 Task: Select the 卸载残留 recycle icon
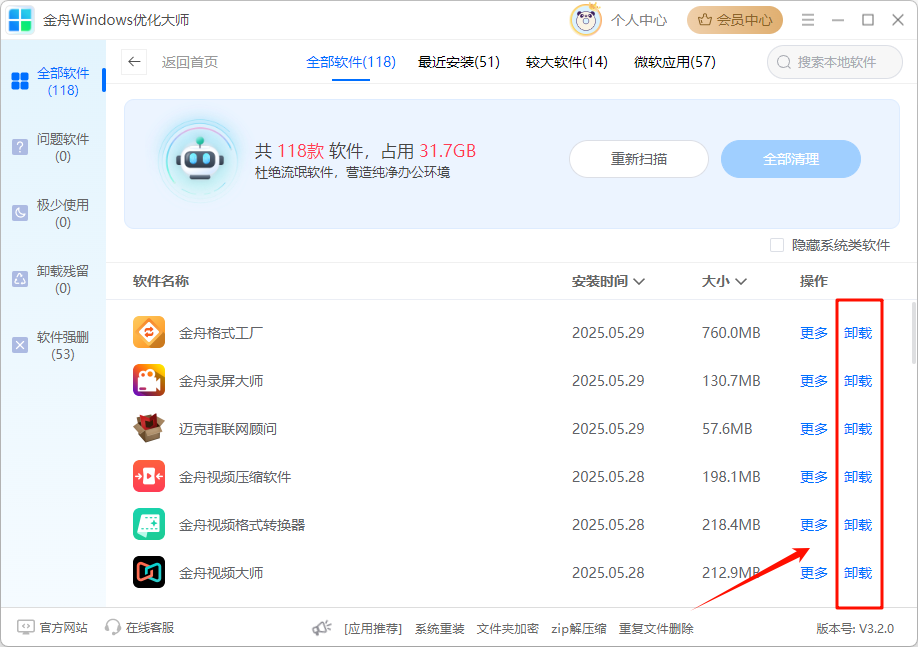20,279
